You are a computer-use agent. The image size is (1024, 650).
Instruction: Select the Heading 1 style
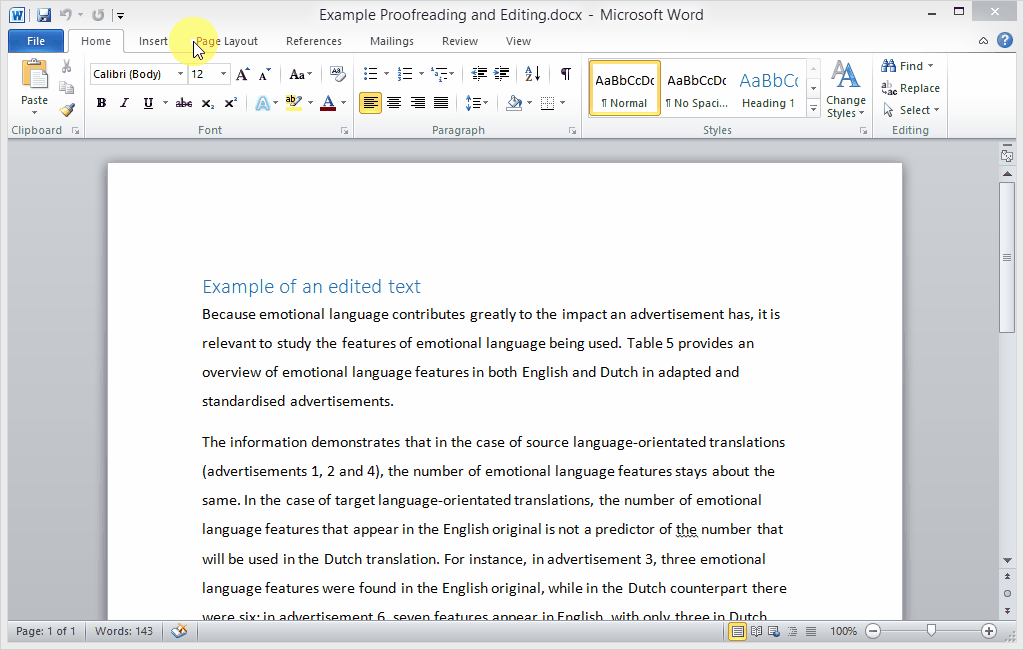coord(768,88)
